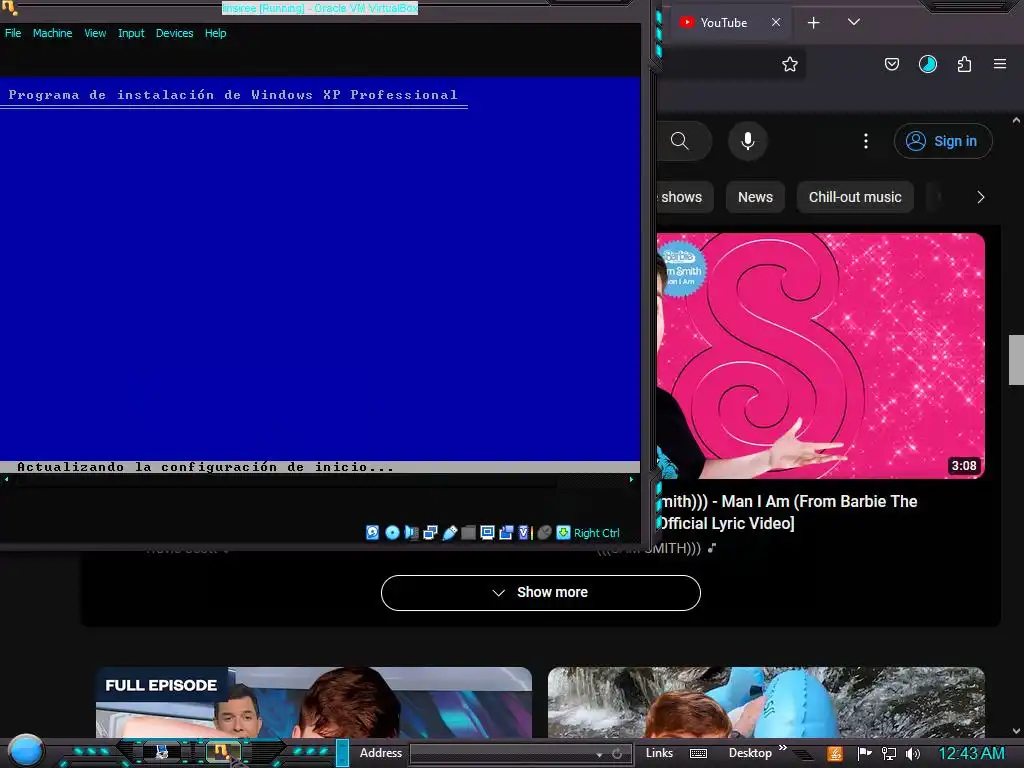Open the volume speaker tray icon
Viewport: 1024px width, 768px height.
[912, 754]
